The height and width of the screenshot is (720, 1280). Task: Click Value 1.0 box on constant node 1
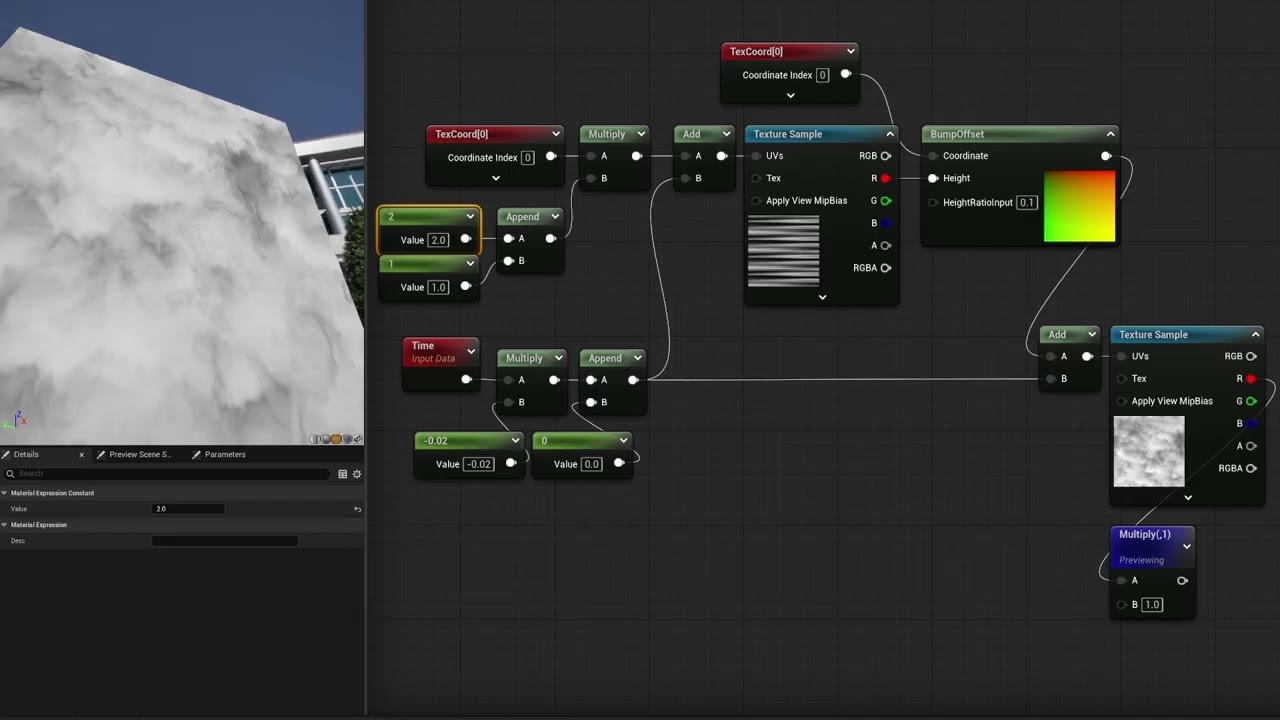(x=438, y=287)
